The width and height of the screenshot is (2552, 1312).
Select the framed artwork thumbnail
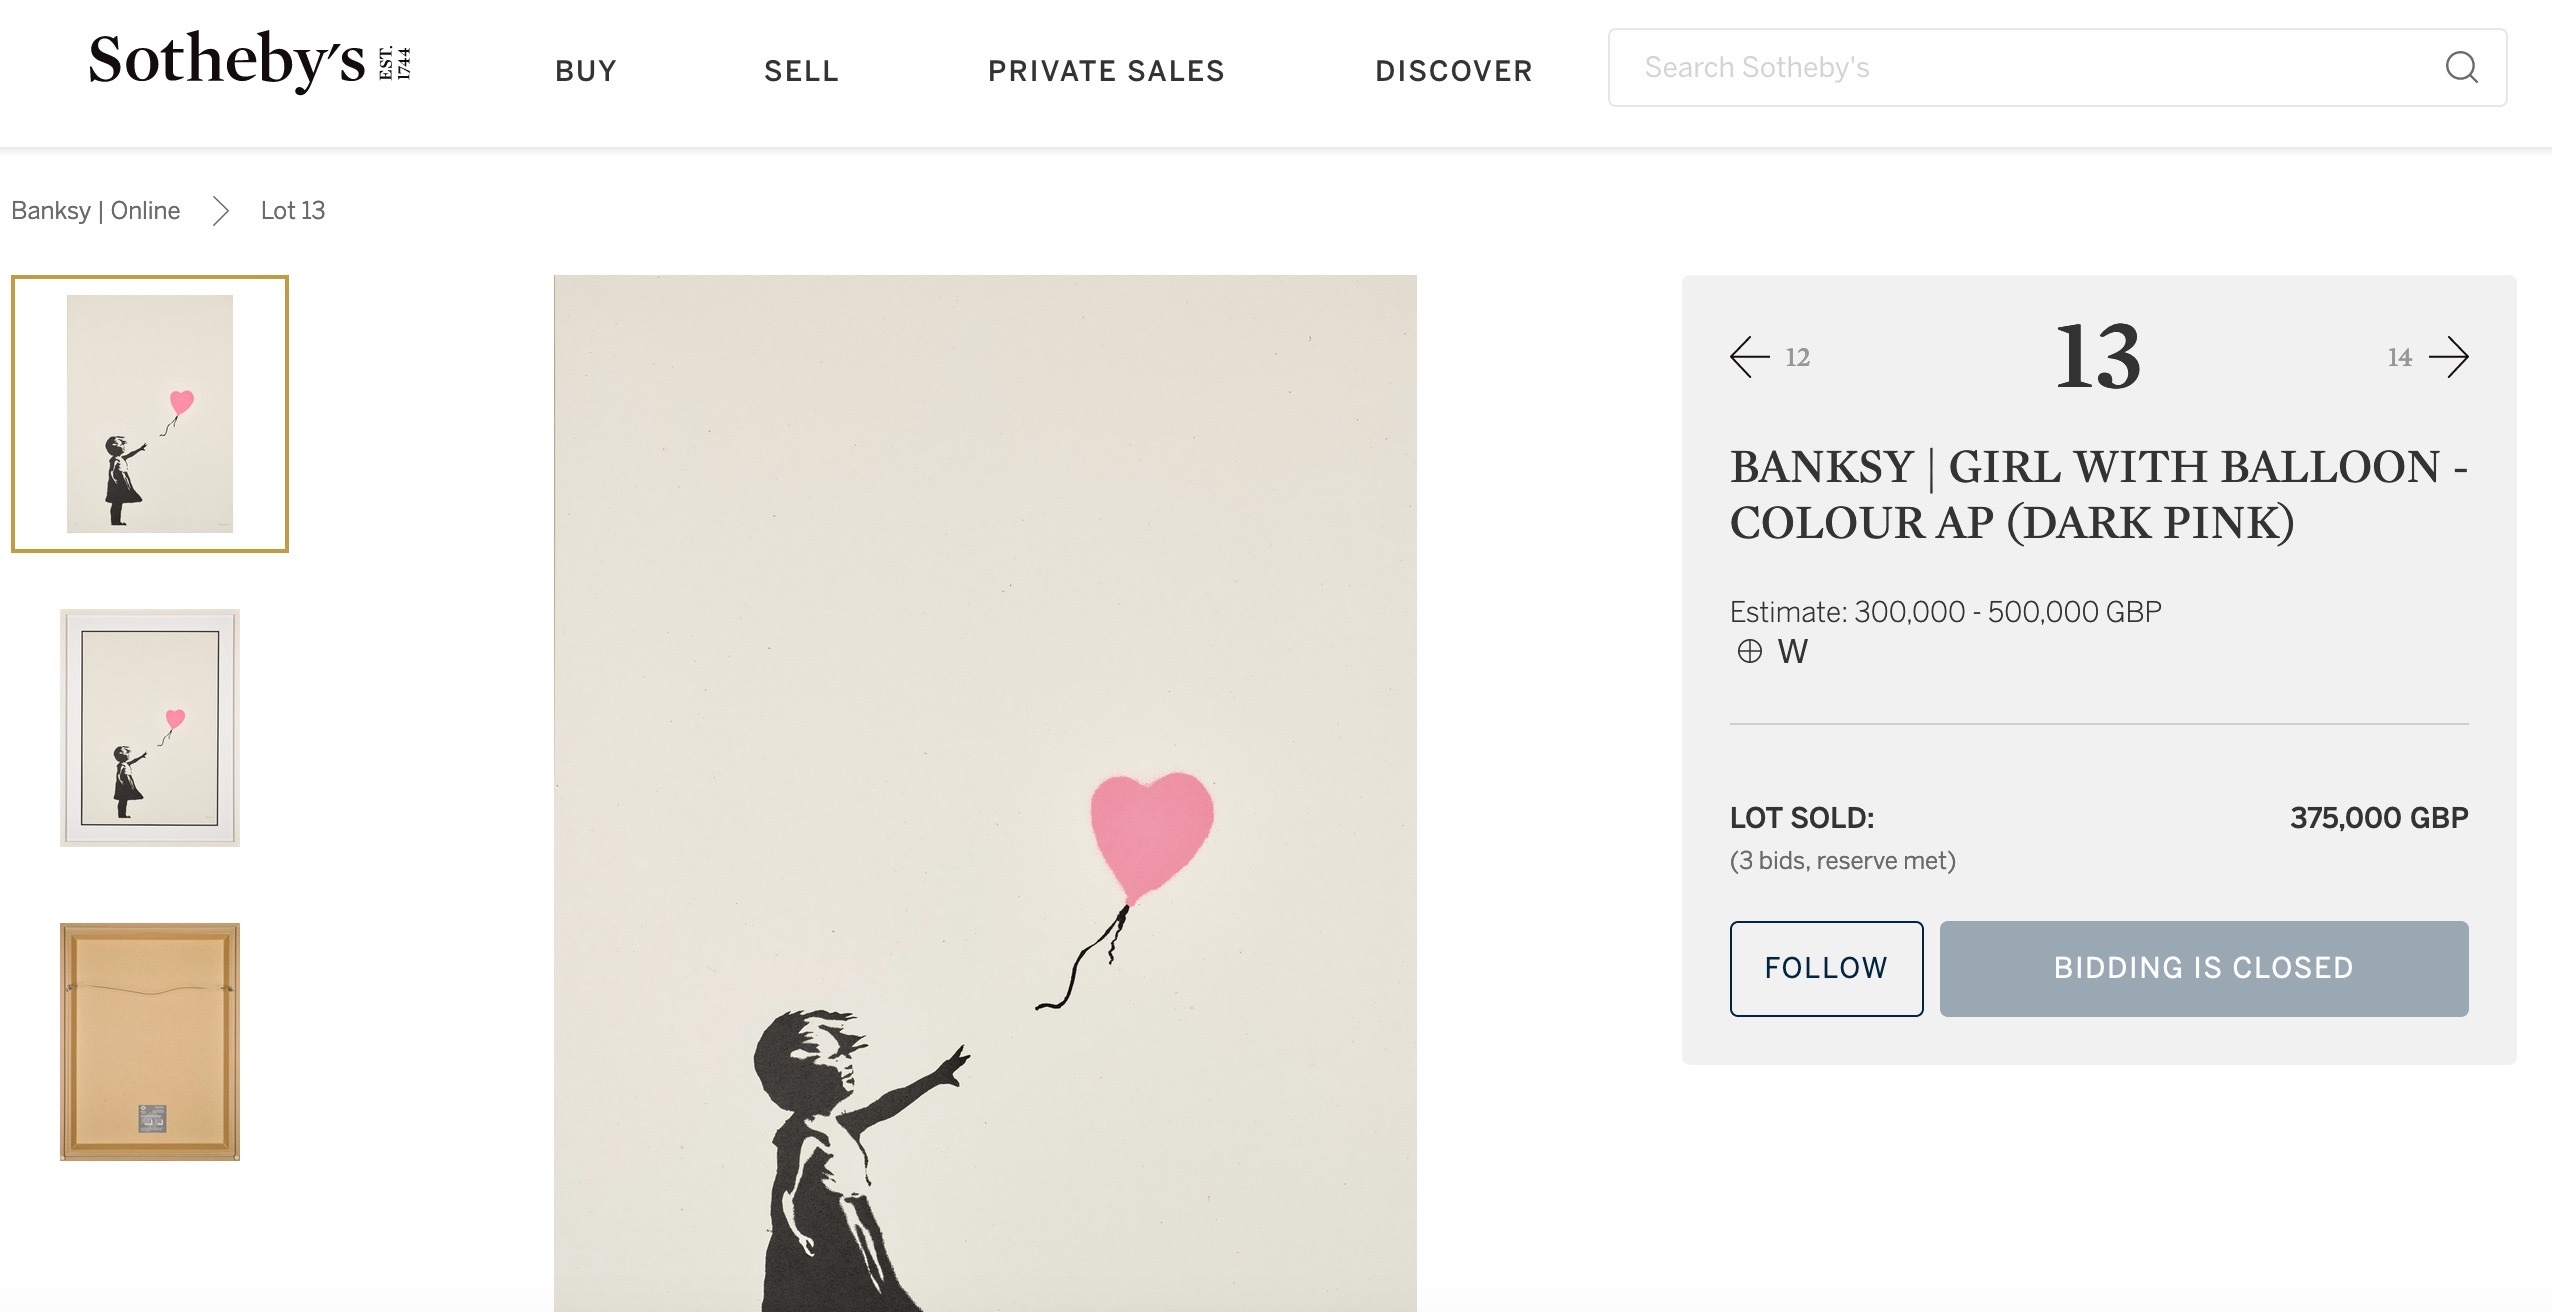coord(150,728)
